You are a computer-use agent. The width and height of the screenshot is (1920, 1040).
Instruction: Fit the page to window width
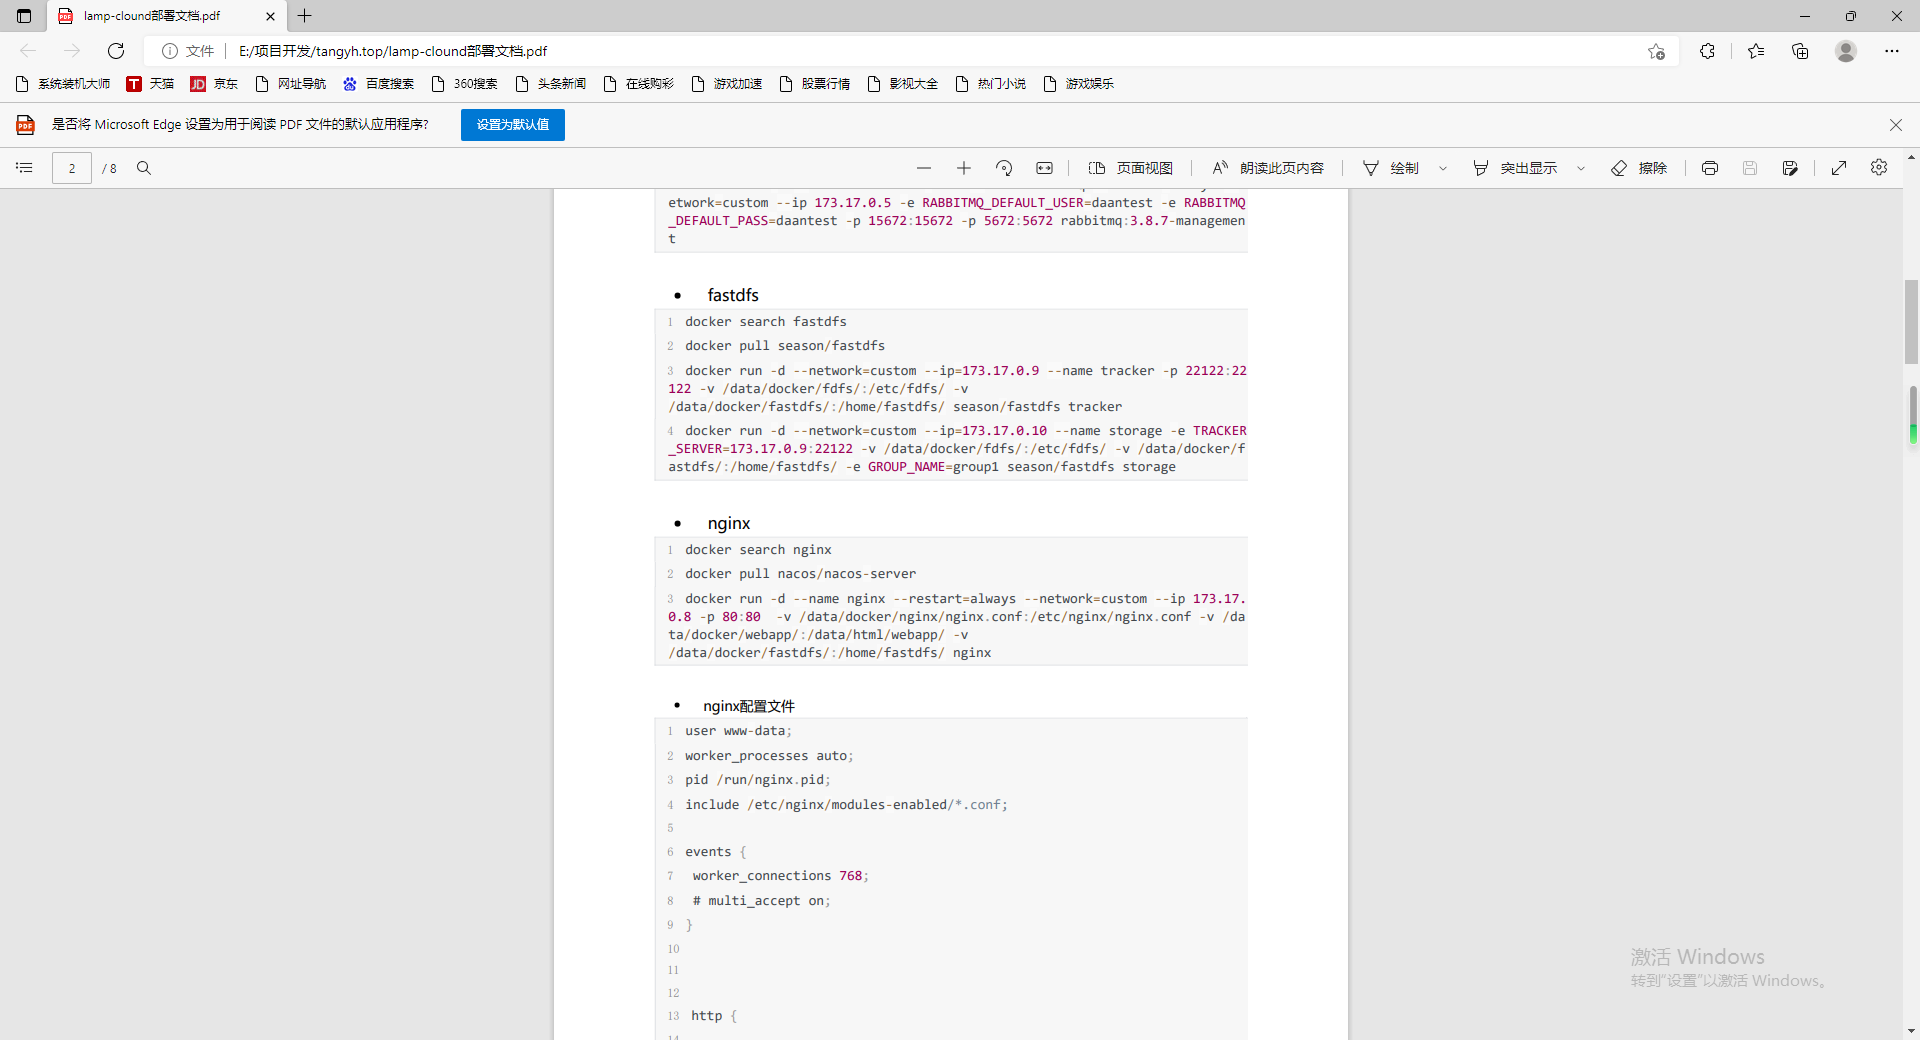pos(1044,168)
